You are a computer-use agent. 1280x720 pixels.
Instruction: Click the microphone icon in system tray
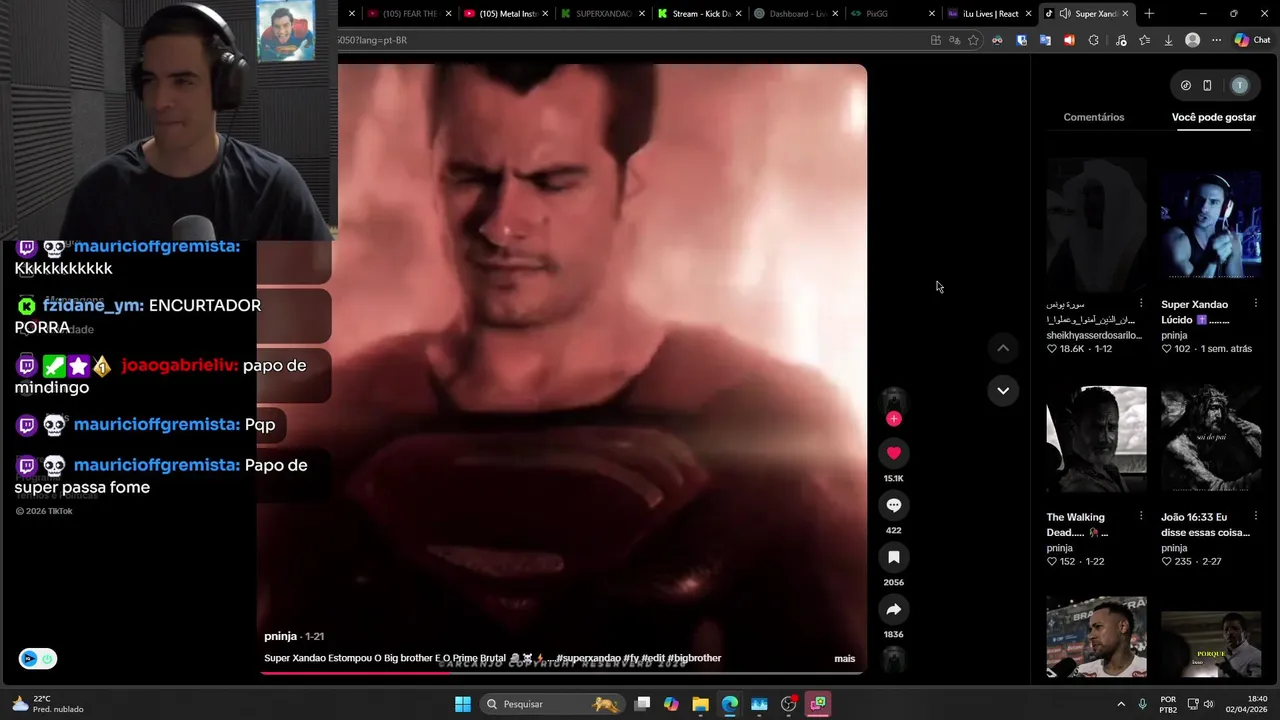pyautogui.click(x=1142, y=704)
